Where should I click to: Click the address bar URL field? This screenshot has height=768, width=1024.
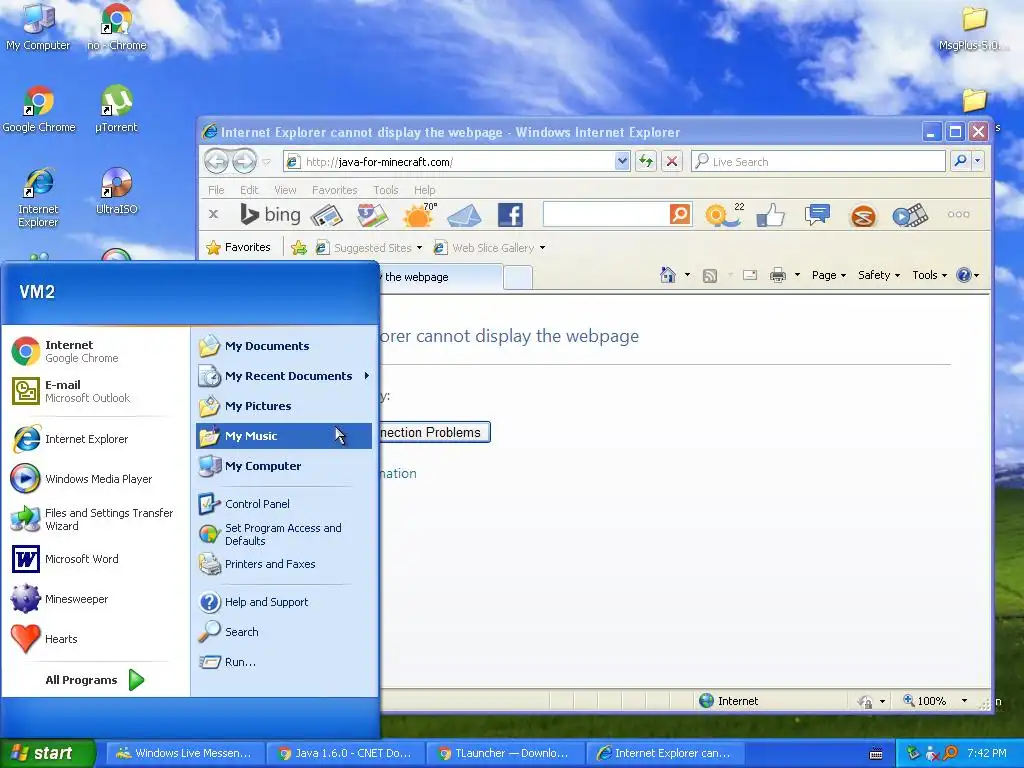(x=451, y=161)
